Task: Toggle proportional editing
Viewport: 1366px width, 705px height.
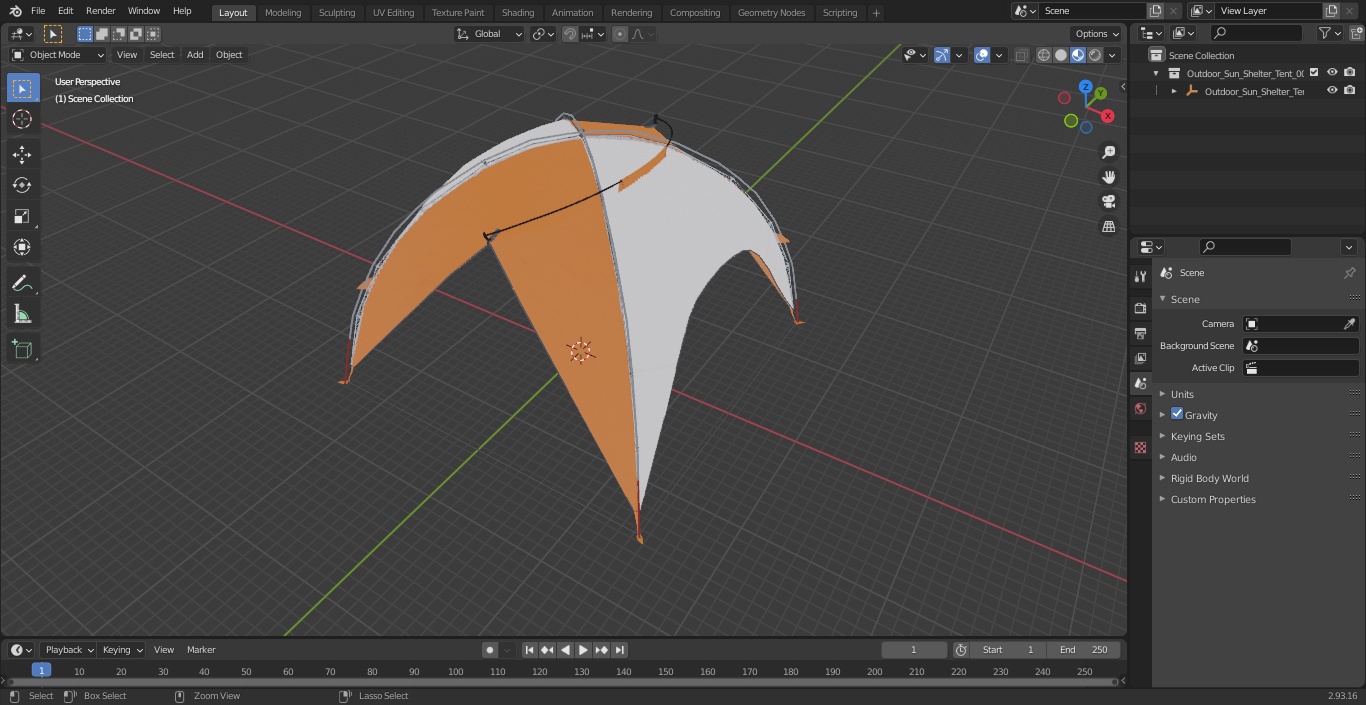Action: (x=620, y=34)
